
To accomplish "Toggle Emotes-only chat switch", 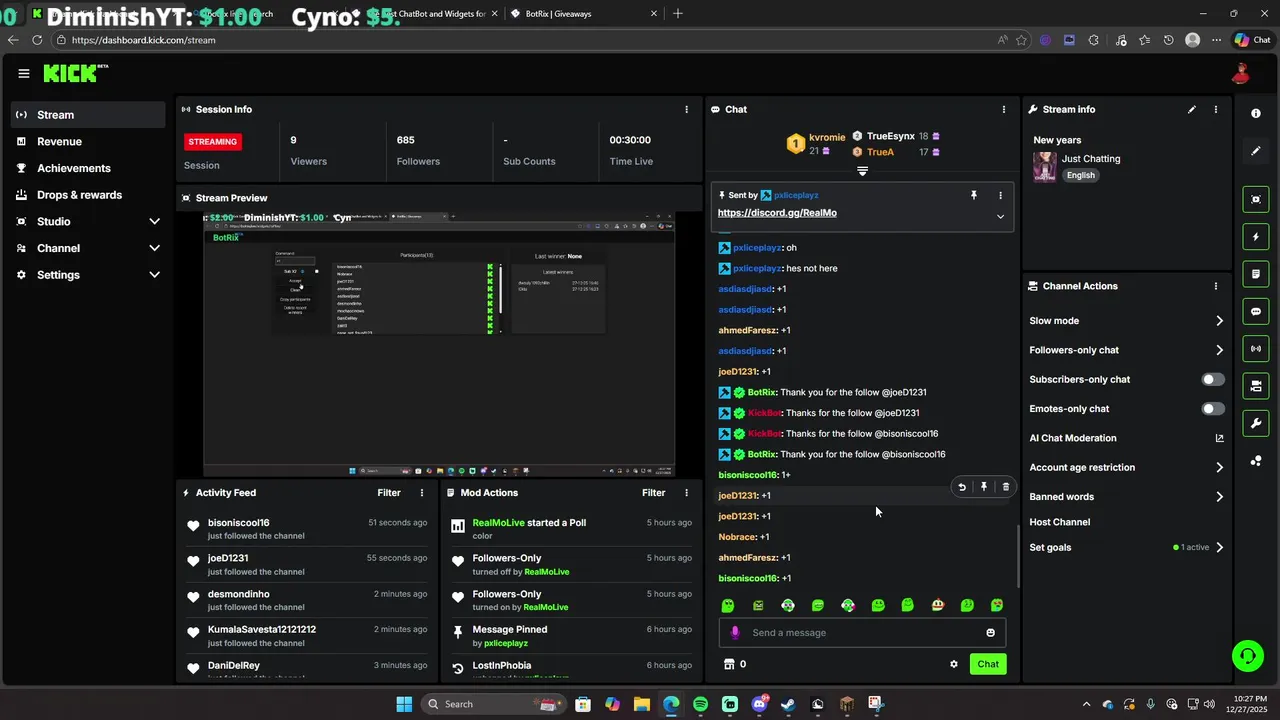I will click(x=1212, y=409).
